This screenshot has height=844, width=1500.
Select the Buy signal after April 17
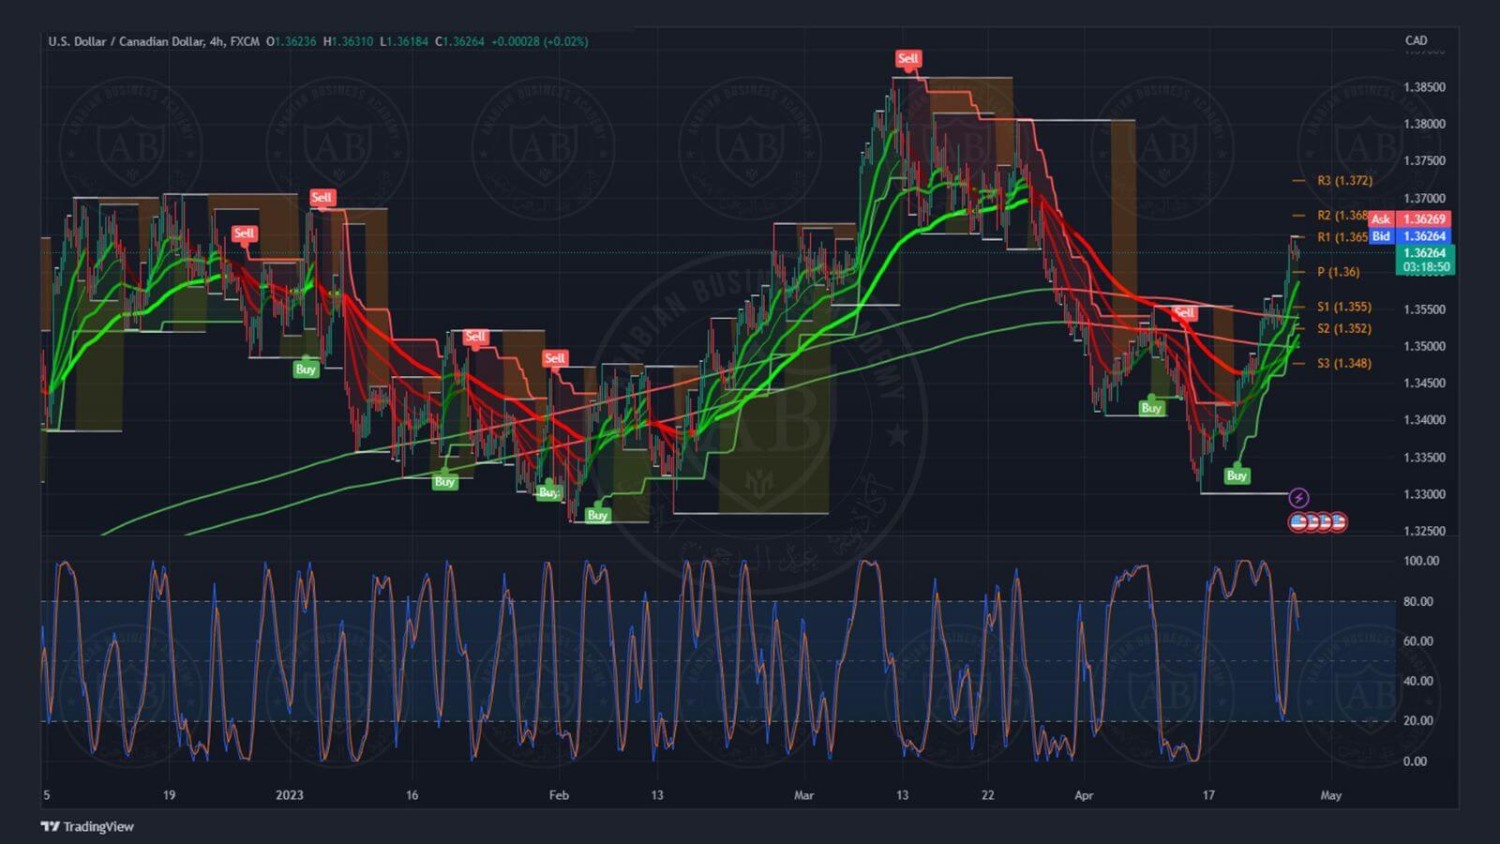pyautogui.click(x=1237, y=476)
